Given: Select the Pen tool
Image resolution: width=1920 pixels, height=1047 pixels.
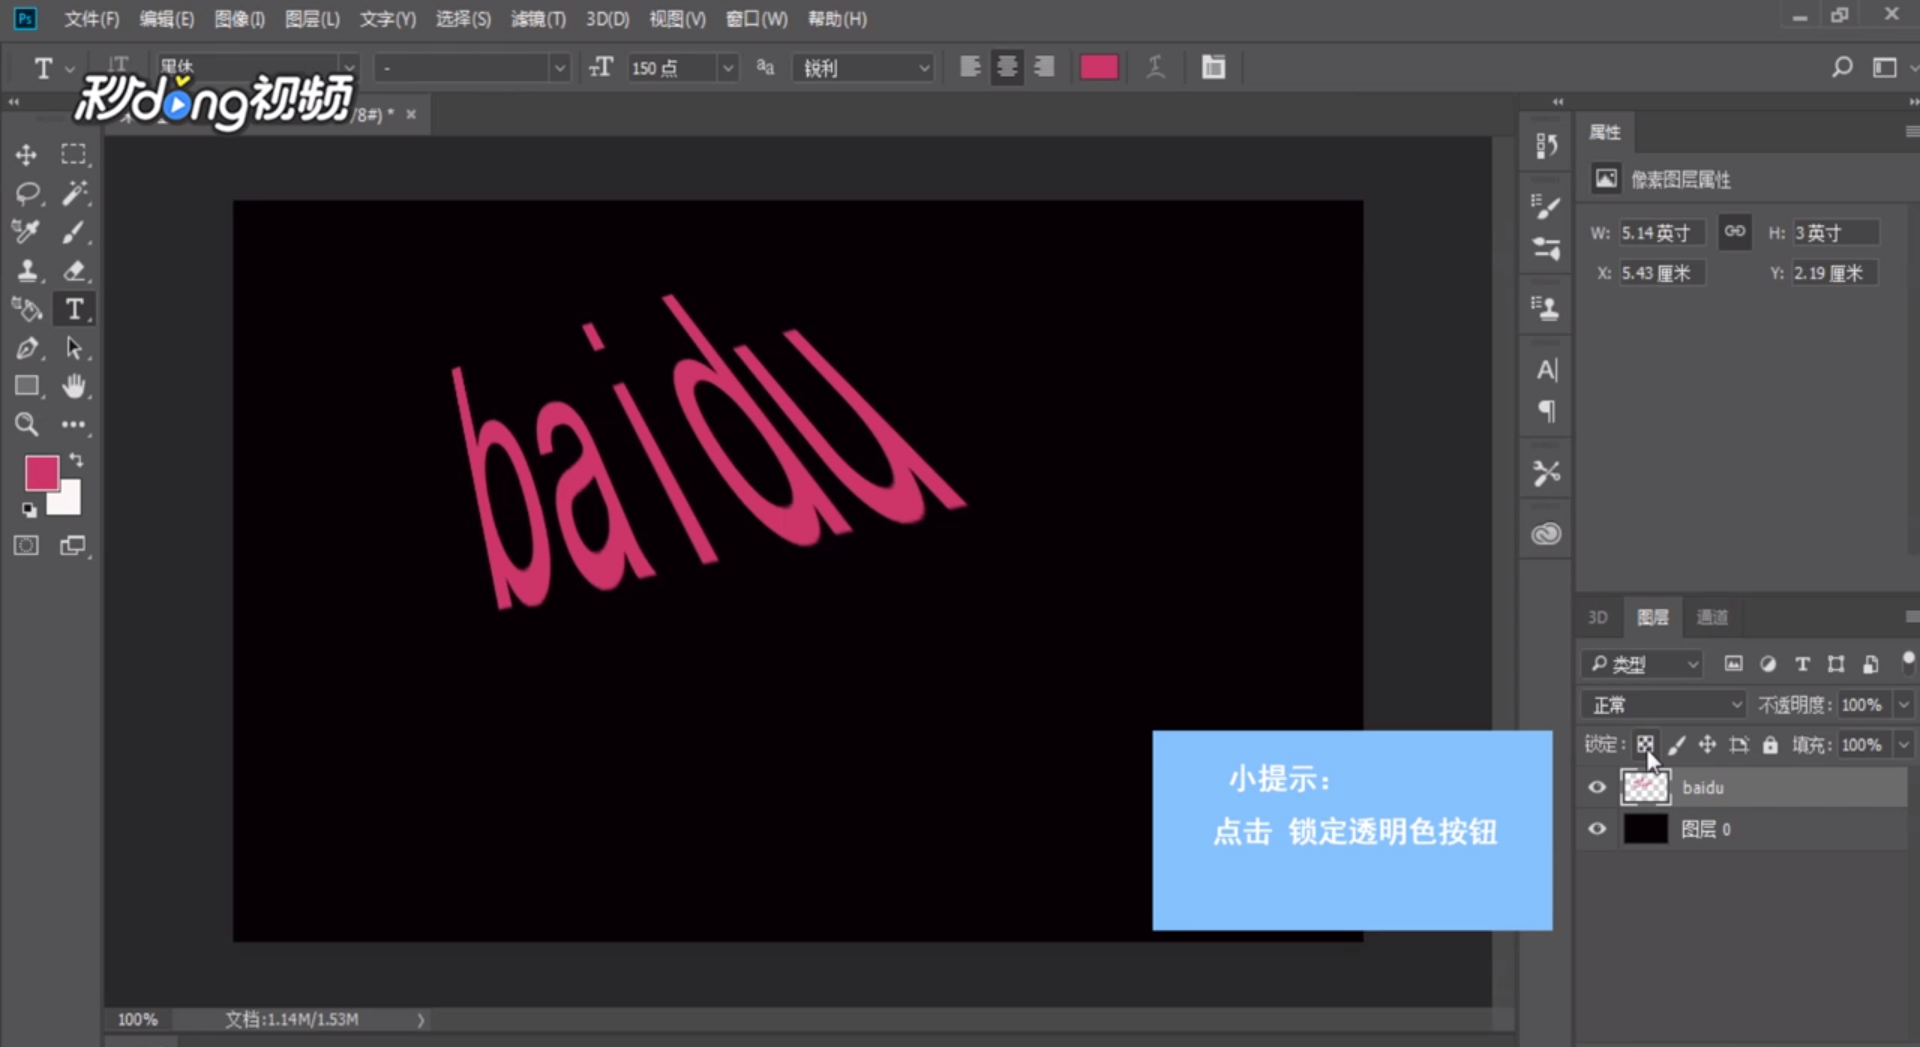Looking at the screenshot, I should (x=26, y=348).
